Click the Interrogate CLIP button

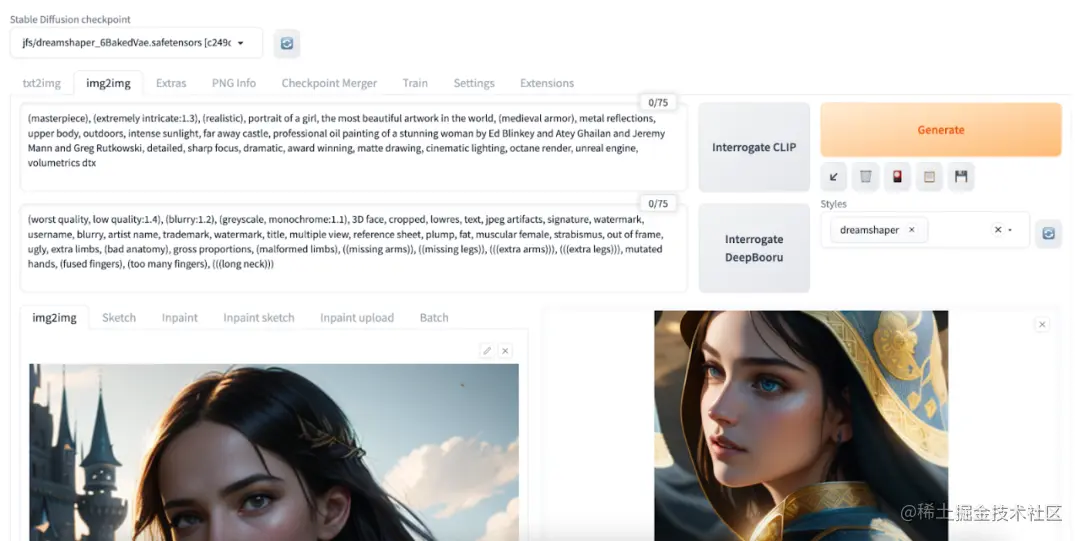[754, 147]
